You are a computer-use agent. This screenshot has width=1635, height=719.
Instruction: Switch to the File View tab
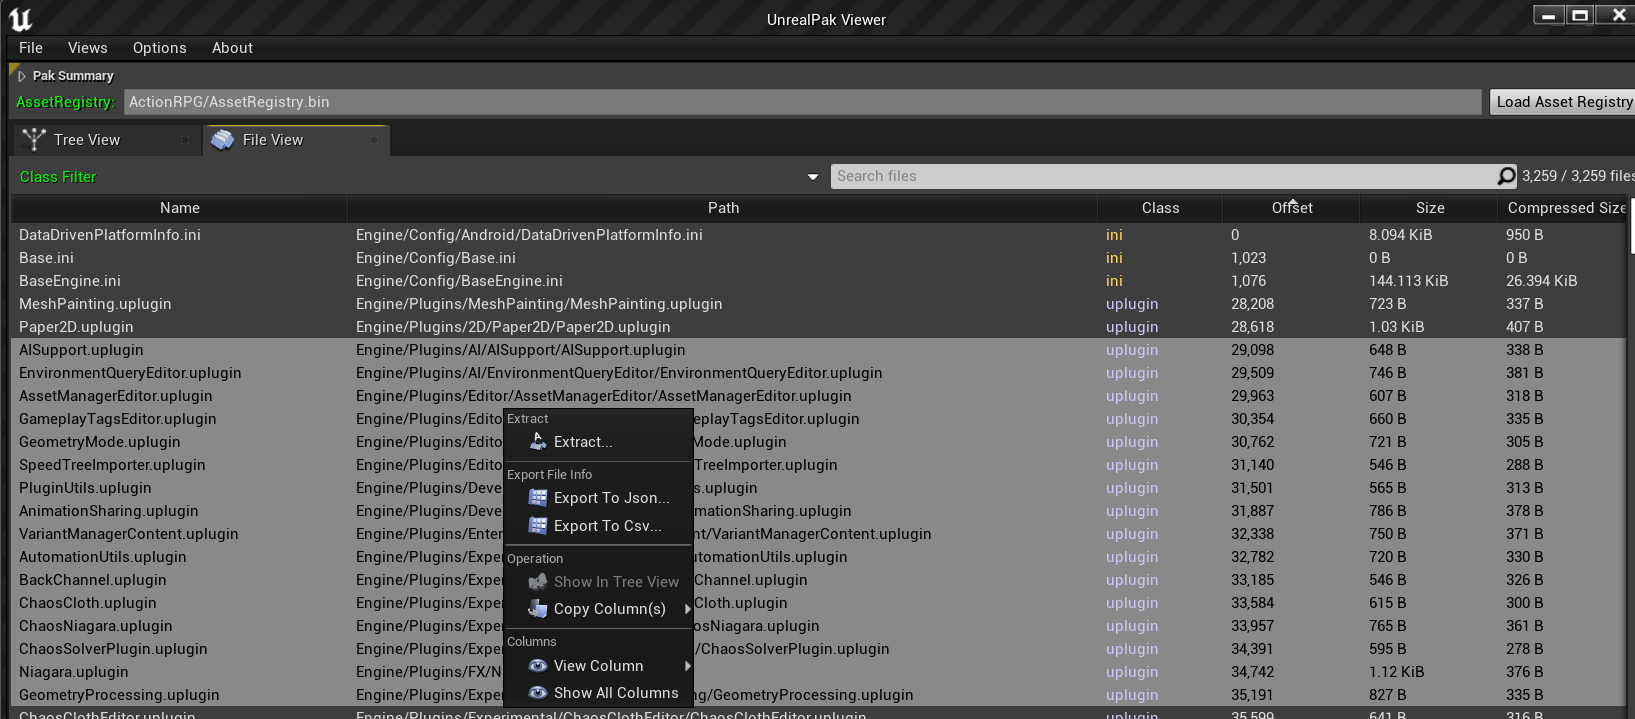296,140
